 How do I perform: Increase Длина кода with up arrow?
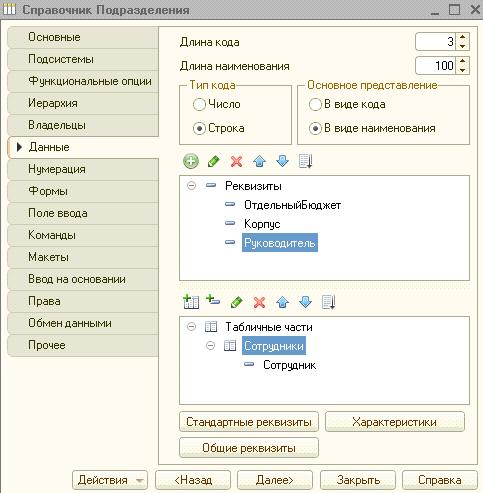click(x=462, y=37)
